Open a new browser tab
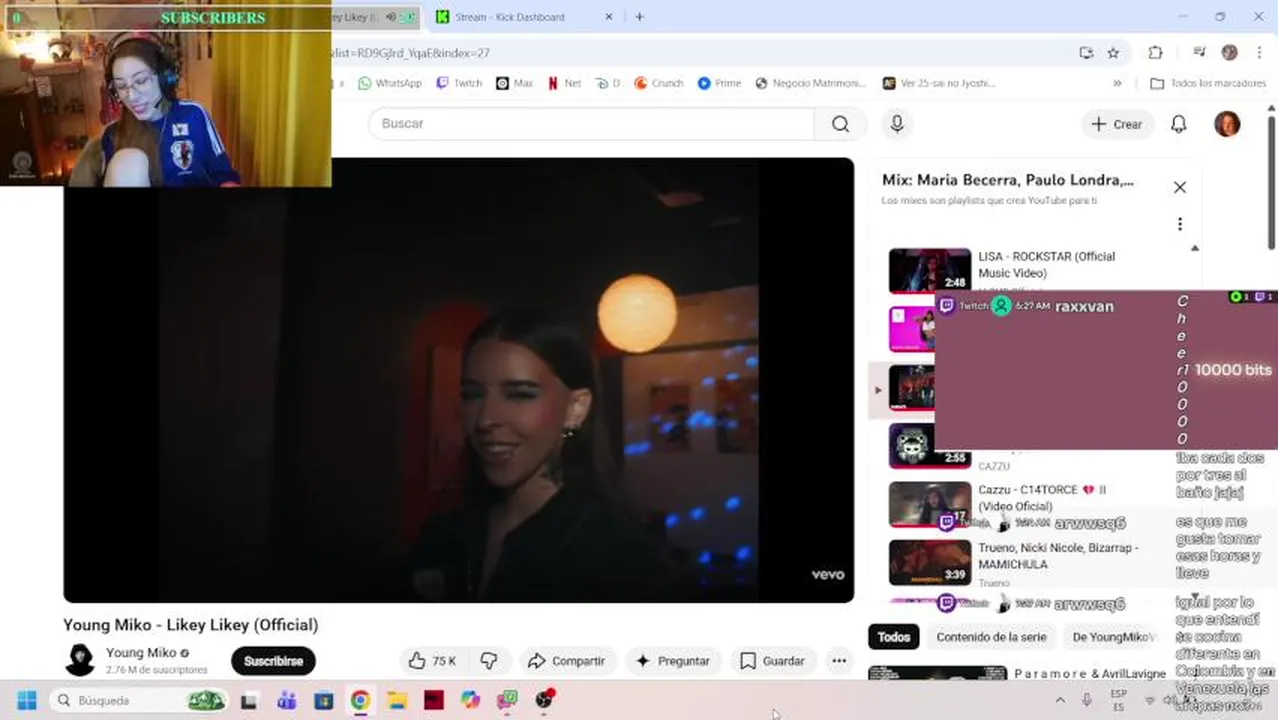 [x=639, y=17]
